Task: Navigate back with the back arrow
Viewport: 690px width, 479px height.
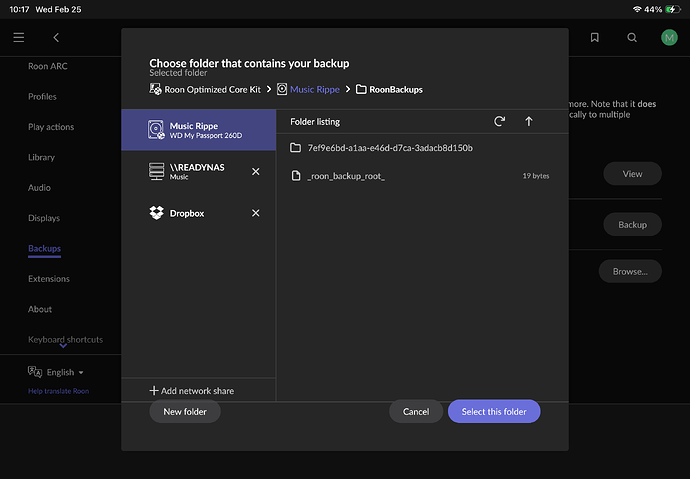Action: pyautogui.click(x=56, y=37)
